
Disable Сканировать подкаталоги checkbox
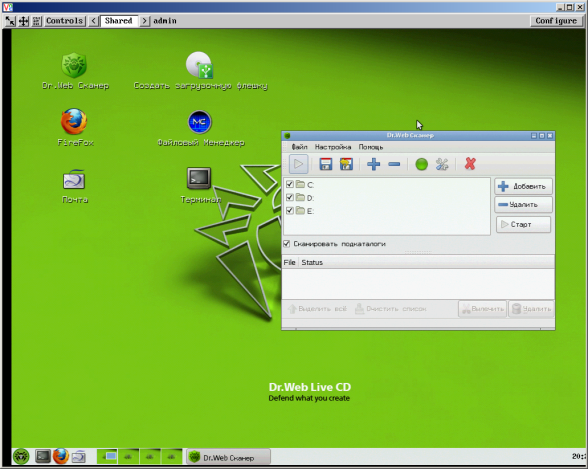pyautogui.click(x=287, y=244)
